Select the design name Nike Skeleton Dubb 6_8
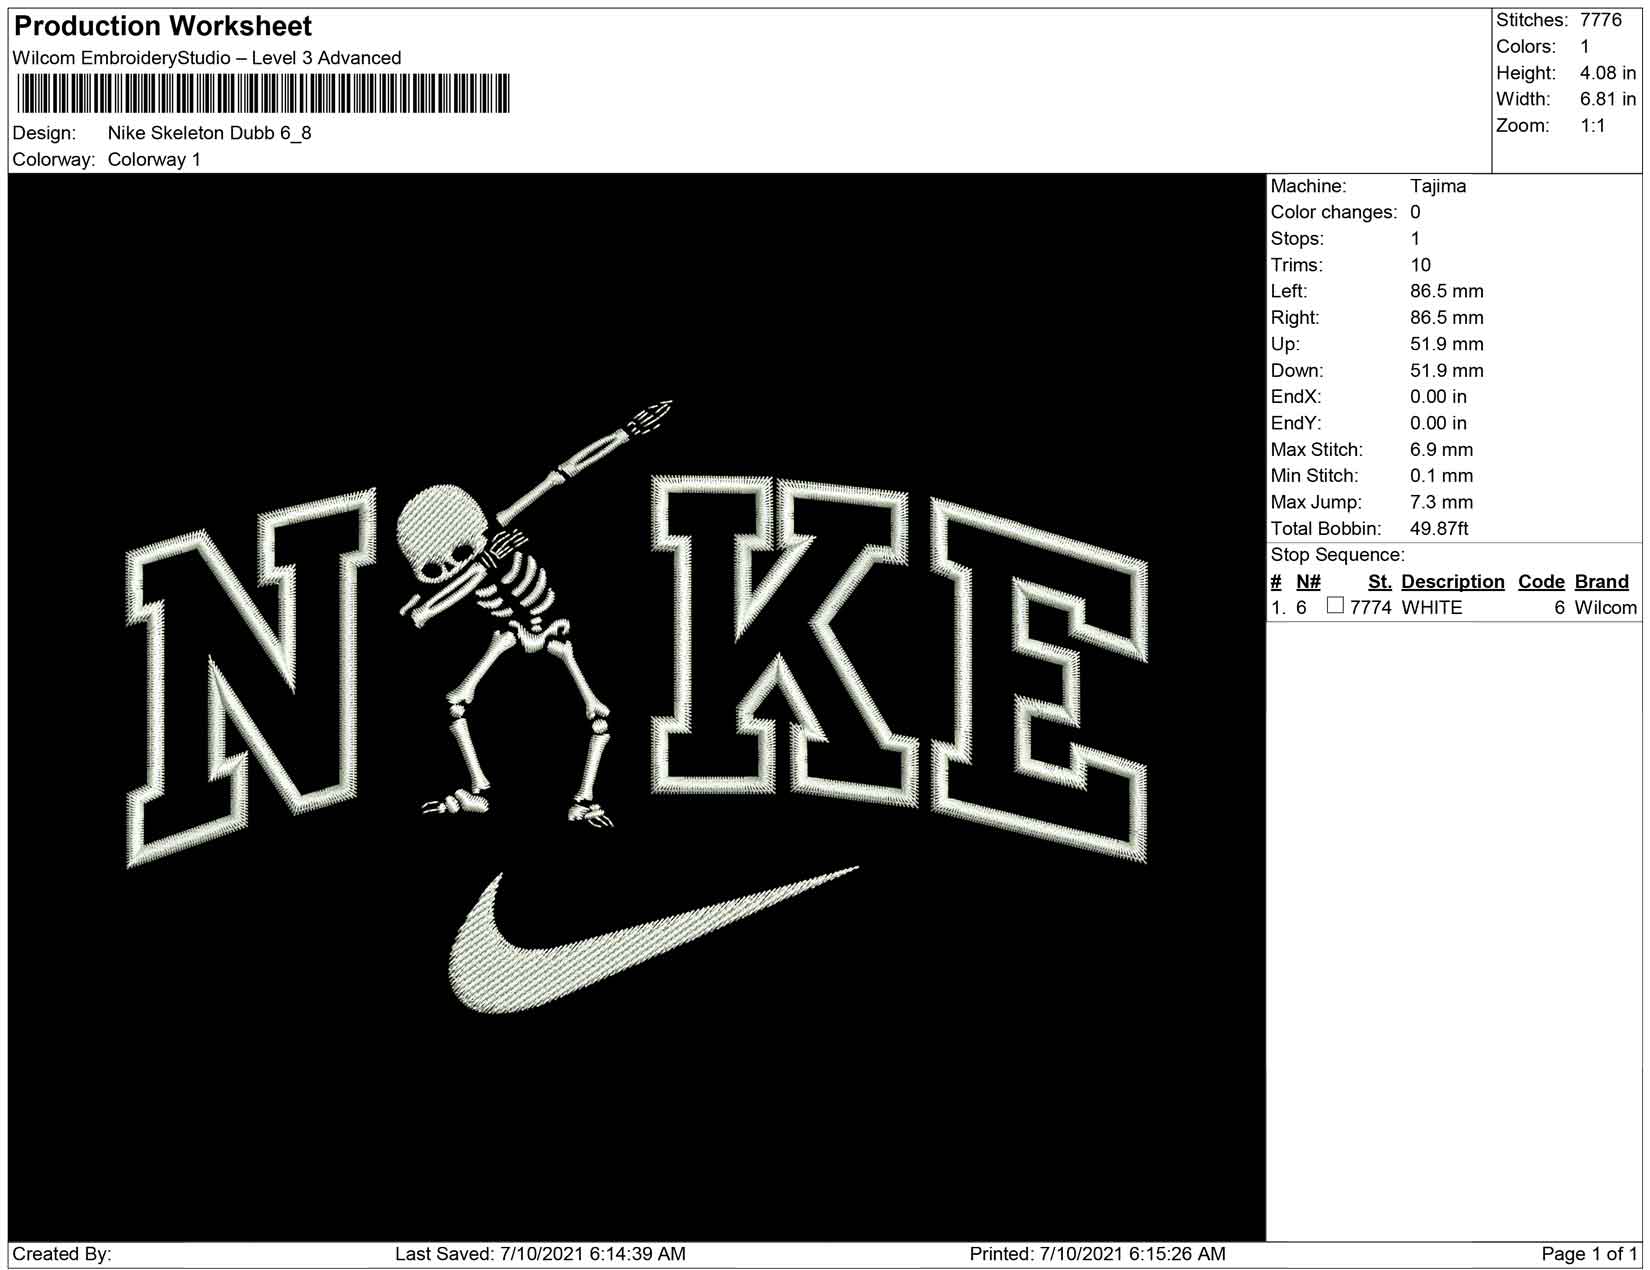 (x=210, y=133)
